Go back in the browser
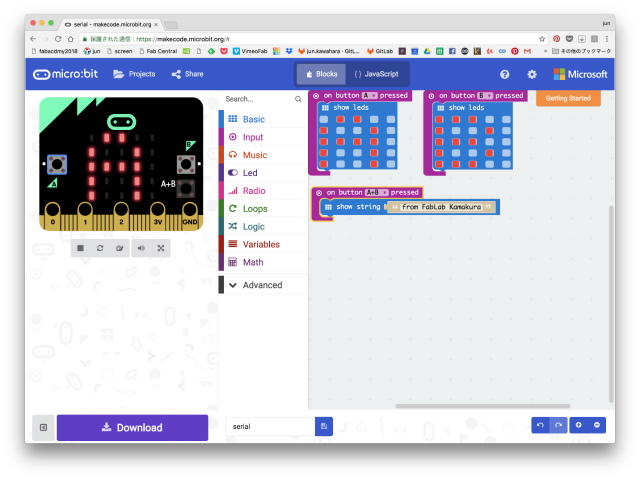The image size is (640, 479). (x=33, y=39)
